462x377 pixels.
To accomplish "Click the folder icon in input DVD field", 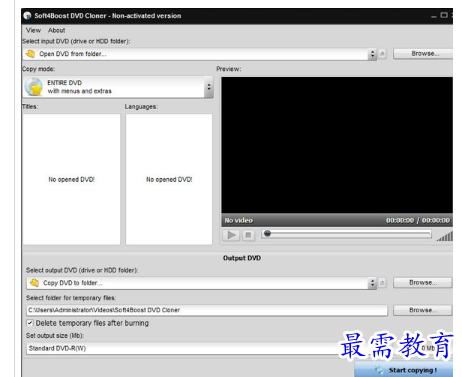I will [x=30, y=54].
